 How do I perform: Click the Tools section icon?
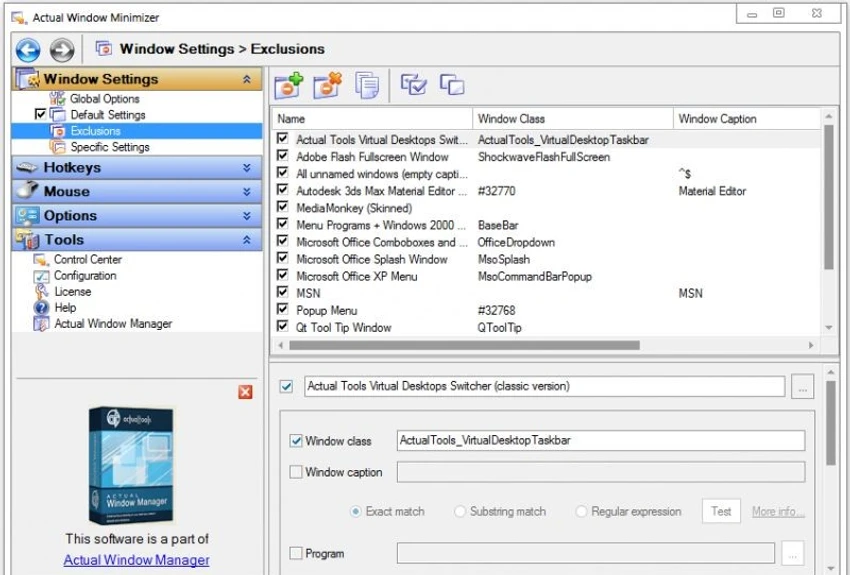coord(27,239)
